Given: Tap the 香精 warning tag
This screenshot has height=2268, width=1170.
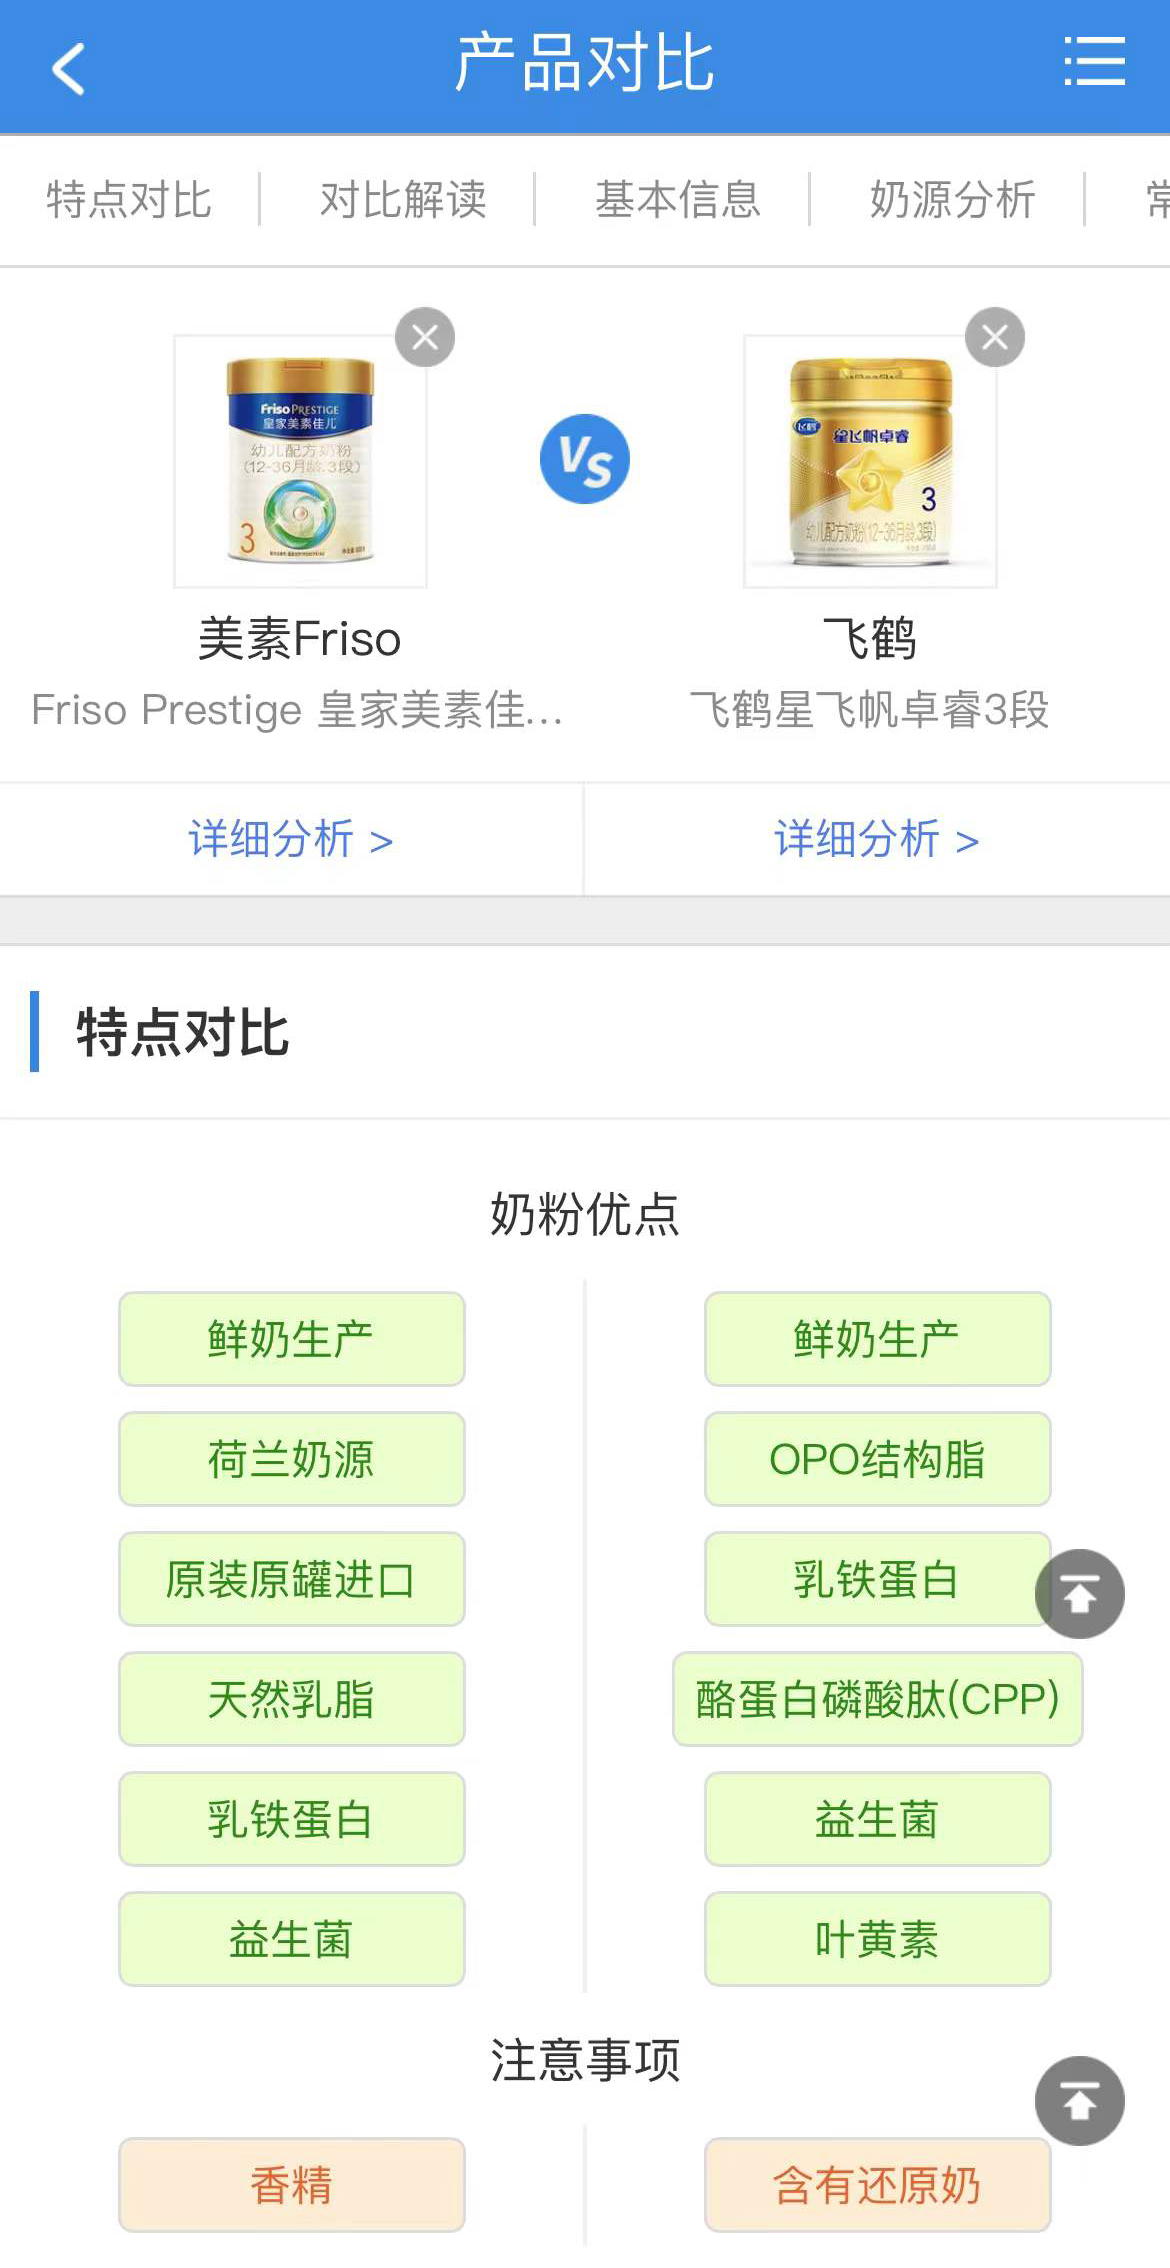Looking at the screenshot, I should click(x=291, y=2185).
